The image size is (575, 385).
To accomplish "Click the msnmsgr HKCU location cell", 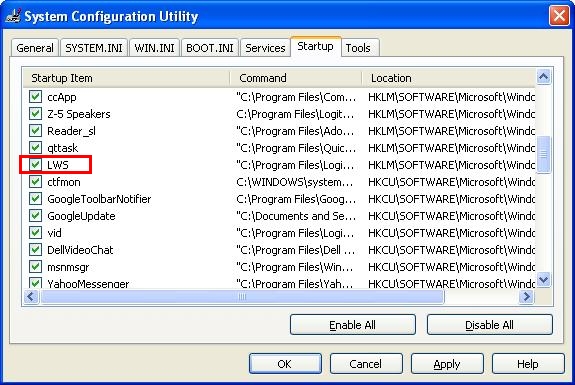I will pyautogui.click(x=451, y=267).
